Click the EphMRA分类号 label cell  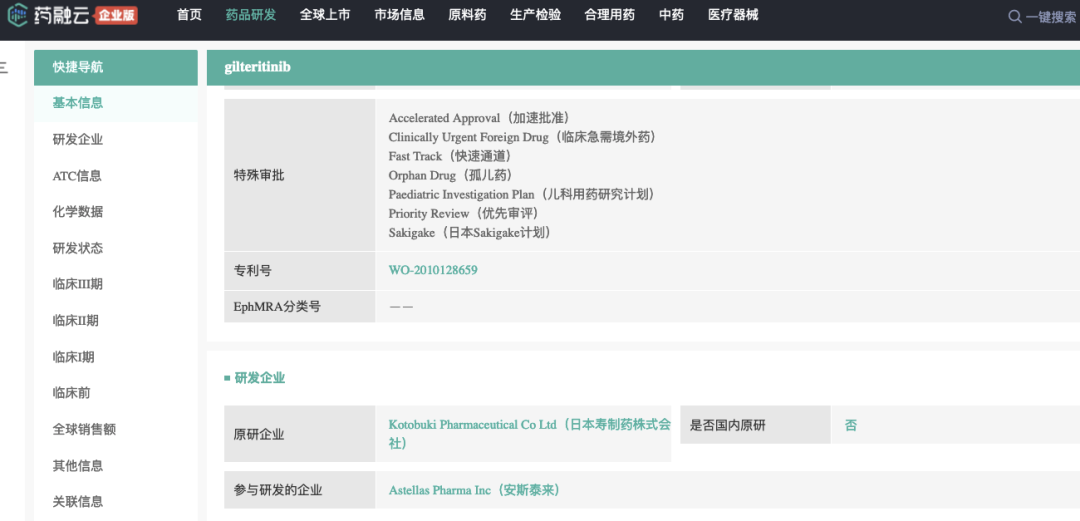tap(300, 307)
